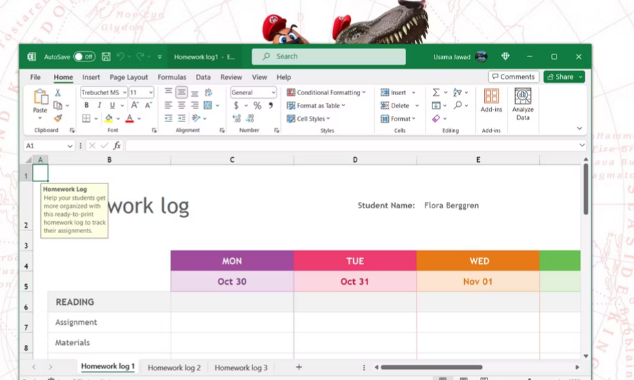Click the Comments button
The width and height of the screenshot is (634, 380).
514,77
